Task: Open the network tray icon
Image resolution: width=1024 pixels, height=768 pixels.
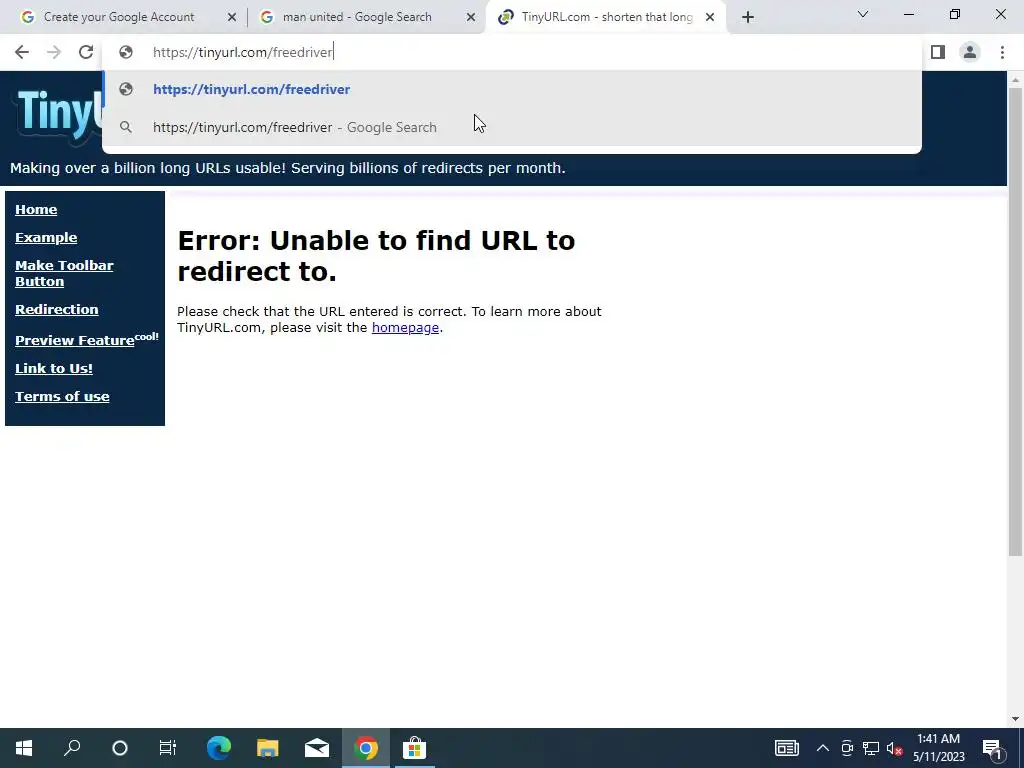Action: pos(871,748)
